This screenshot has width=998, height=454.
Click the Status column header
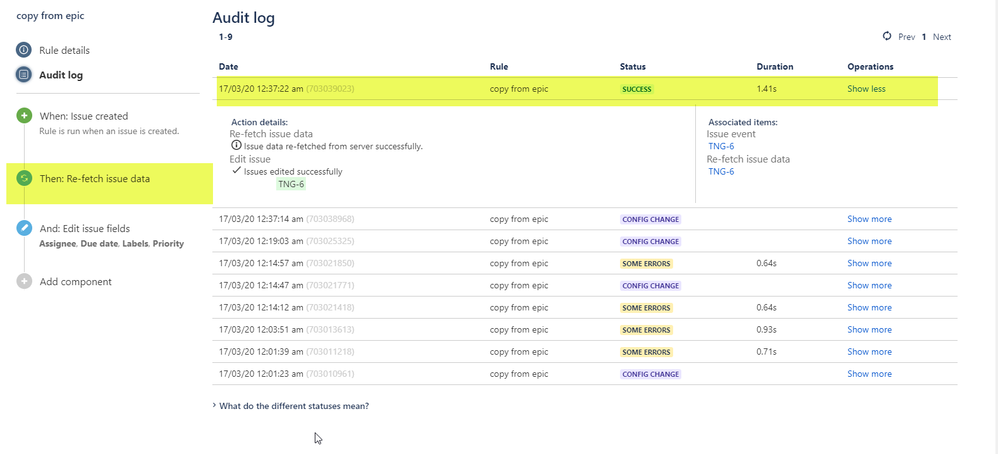point(633,66)
